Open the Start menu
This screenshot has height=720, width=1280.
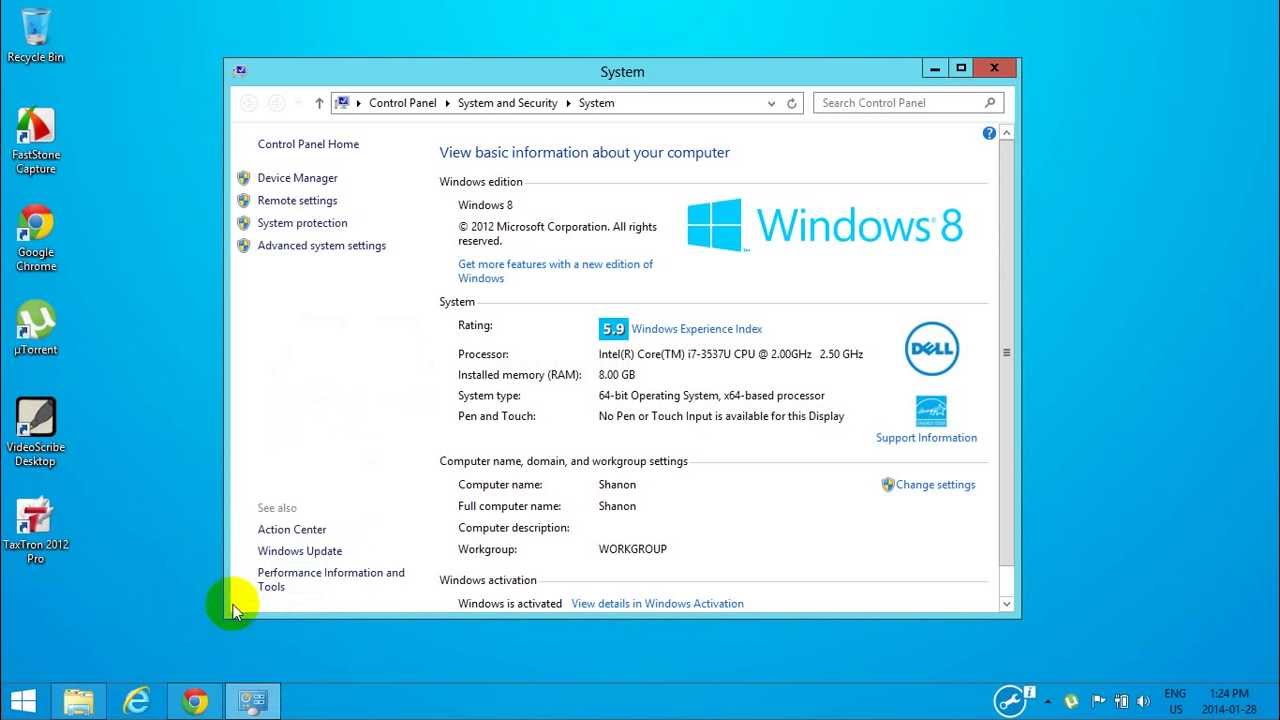tap(21, 699)
